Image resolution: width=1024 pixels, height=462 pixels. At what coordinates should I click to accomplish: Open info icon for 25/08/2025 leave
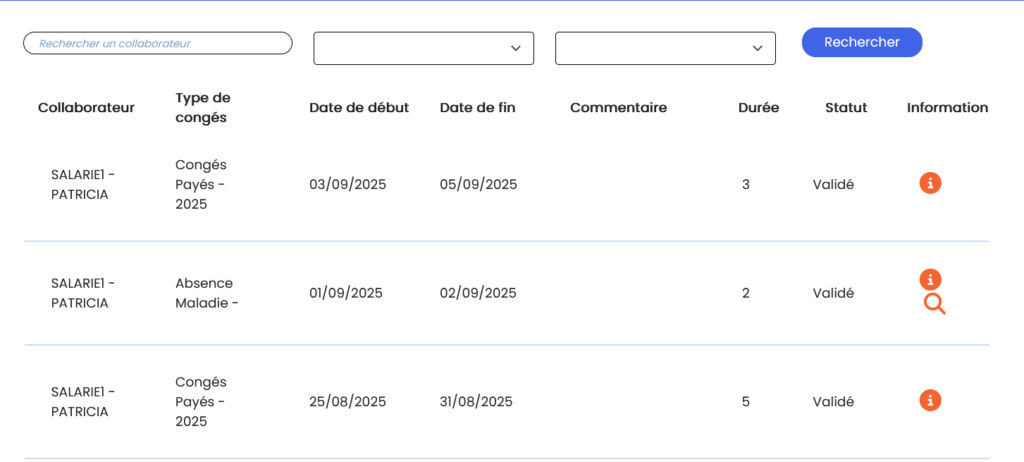pos(930,400)
